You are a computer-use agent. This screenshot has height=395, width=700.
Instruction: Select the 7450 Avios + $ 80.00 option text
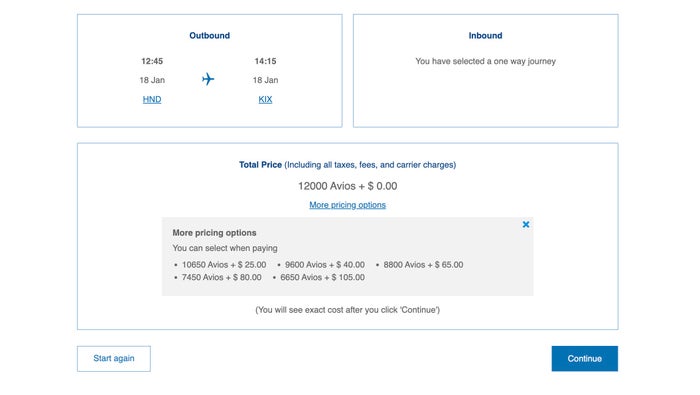coord(221,277)
